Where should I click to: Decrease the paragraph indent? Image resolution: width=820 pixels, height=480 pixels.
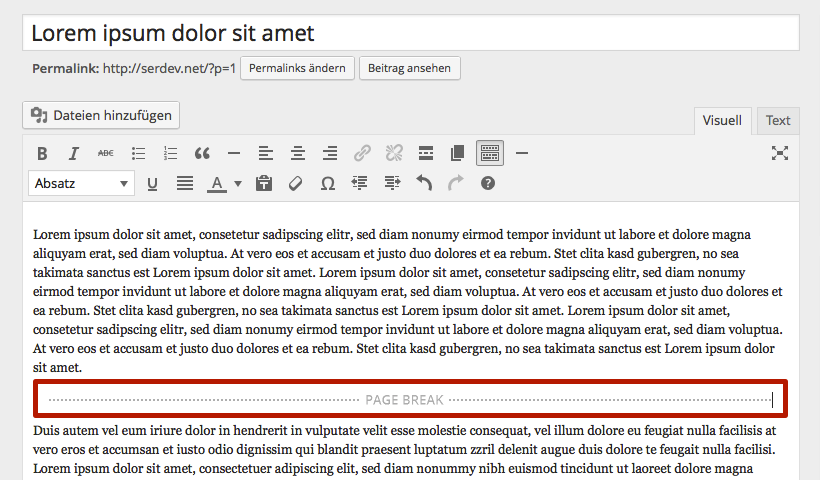[359, 184]
